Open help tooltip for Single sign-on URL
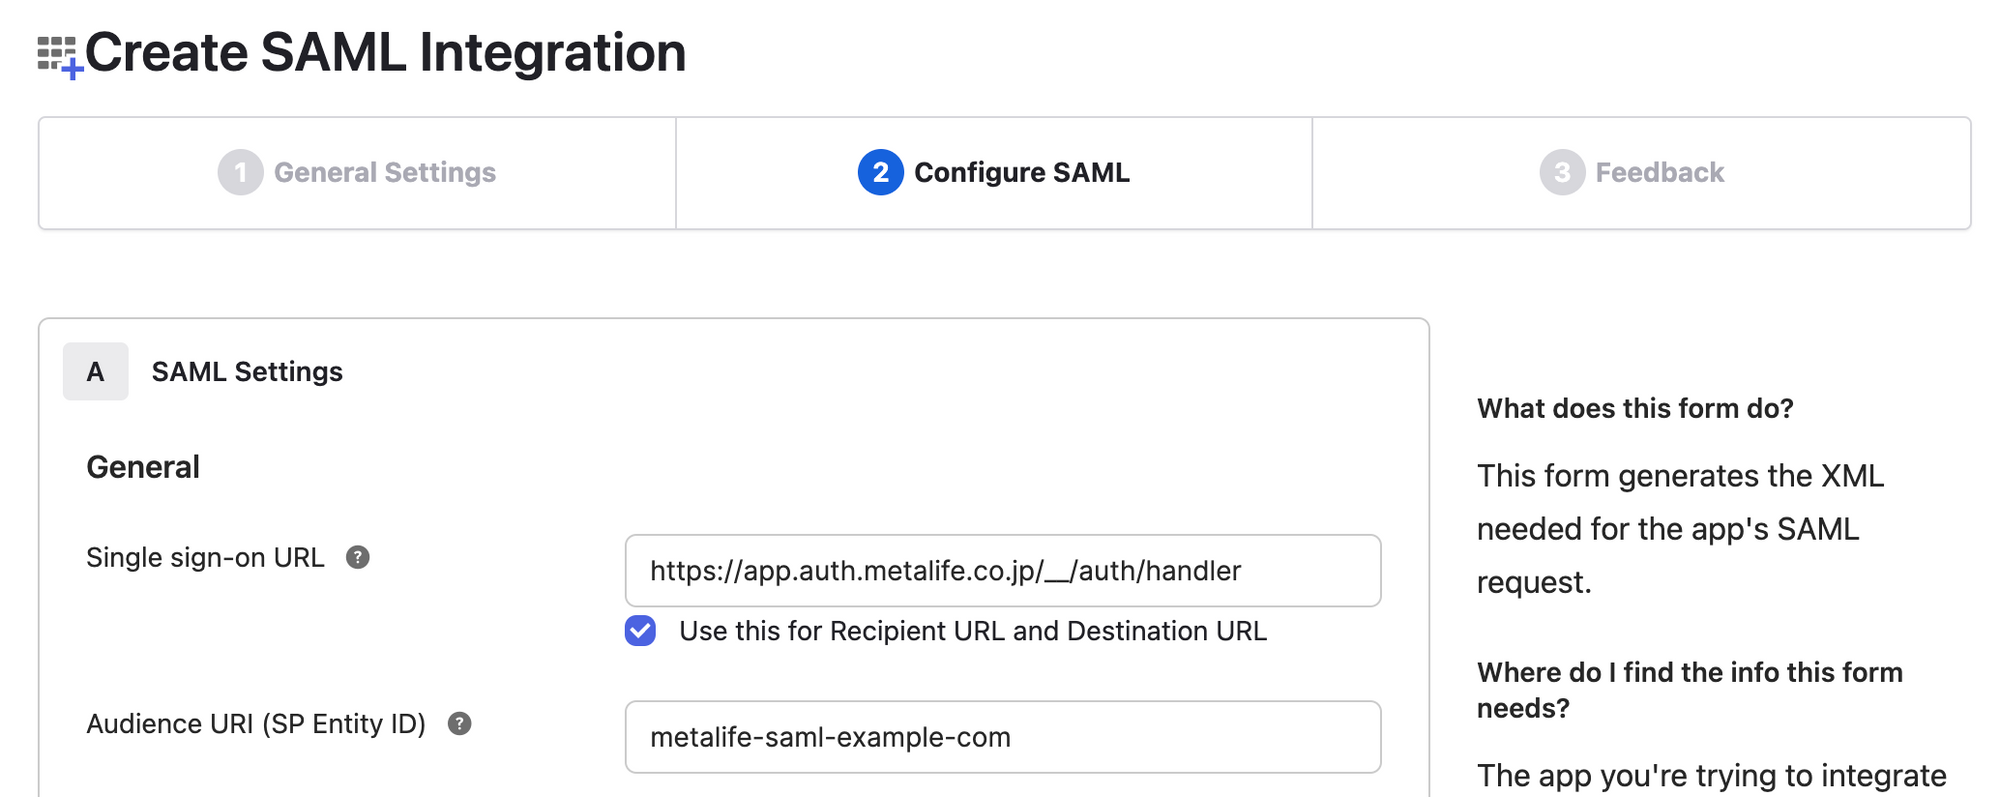Image resolution: width=2000 pixels, height=797 pixels. coord(358,557)
